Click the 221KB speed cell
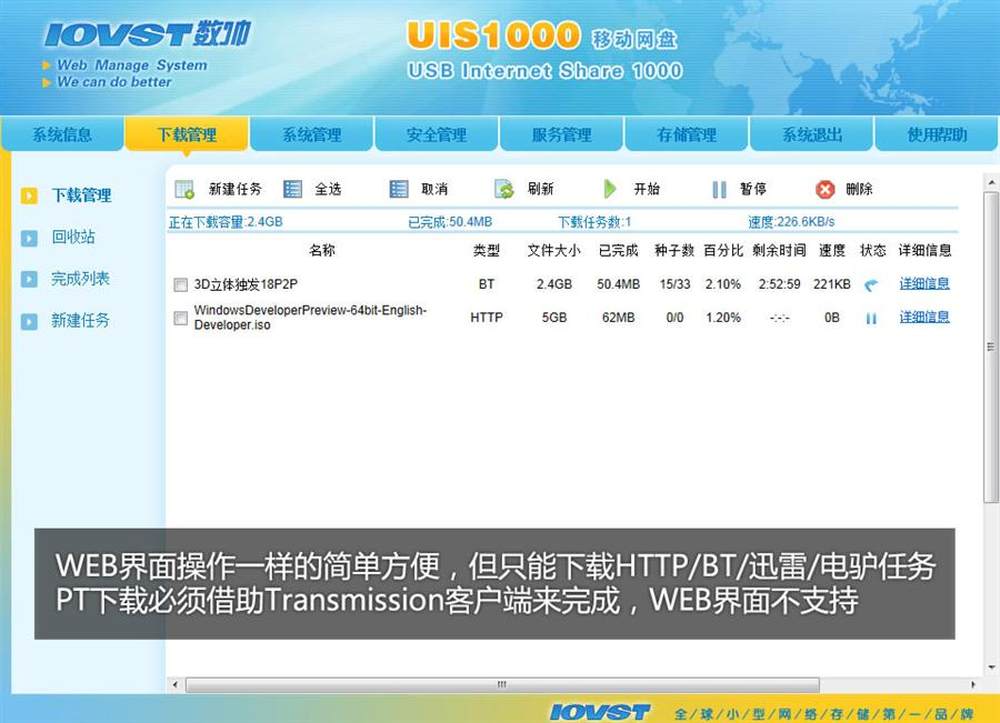The image size is (1000, 723). click(x=832, y=284)
